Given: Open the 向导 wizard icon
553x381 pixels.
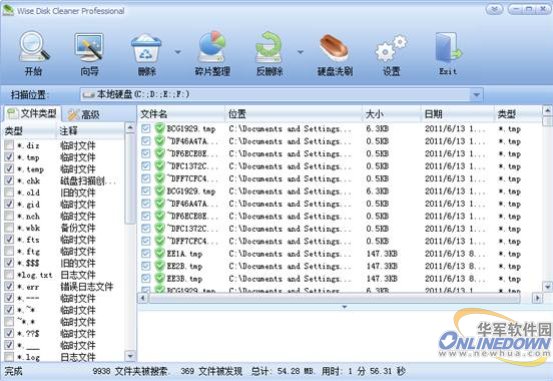Looking at the screenshot, I should click(x=89, y=47).
